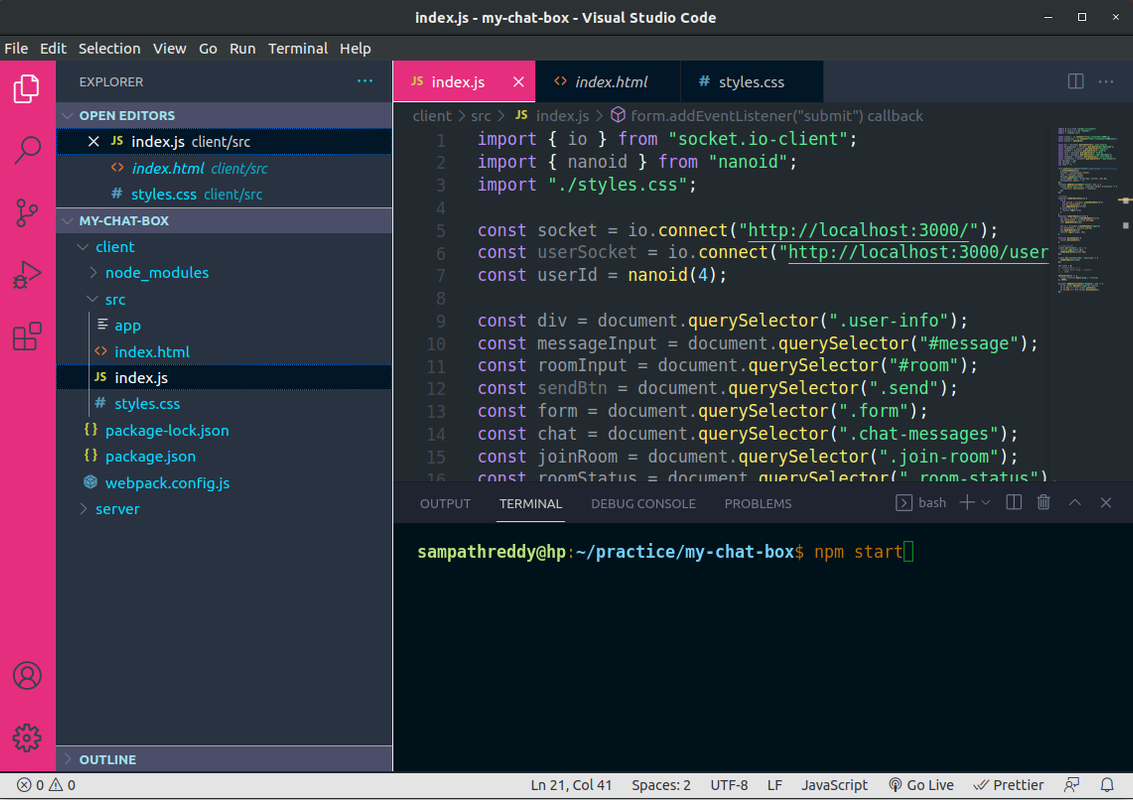This screenshot has height=800, width=1133.
Task: Switch to the Debug Console tab
Action: coord(643,504)
